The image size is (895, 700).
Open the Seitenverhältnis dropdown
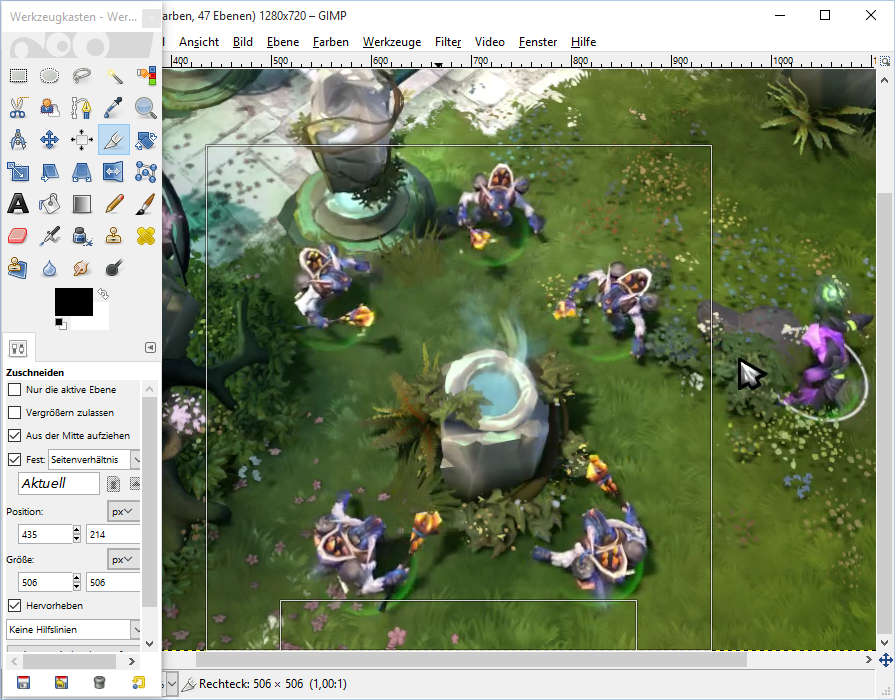point(94,460)
